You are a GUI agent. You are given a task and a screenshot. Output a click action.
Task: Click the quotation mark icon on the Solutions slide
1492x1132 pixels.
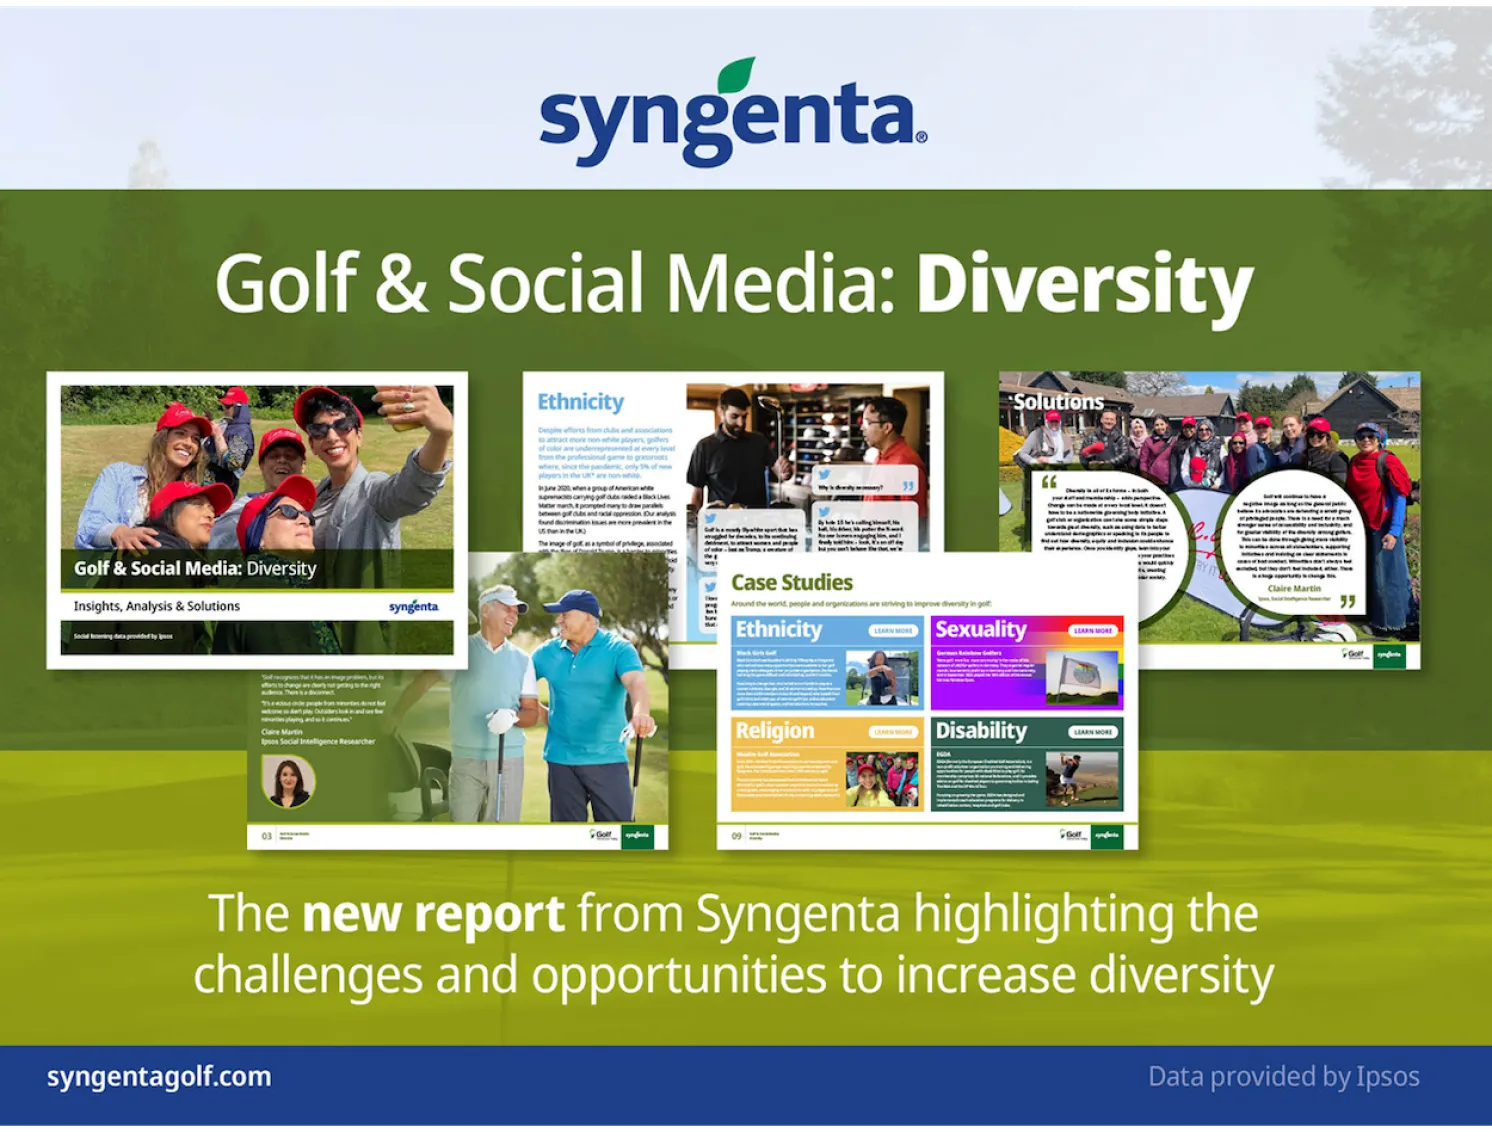tap(1051, 482)
